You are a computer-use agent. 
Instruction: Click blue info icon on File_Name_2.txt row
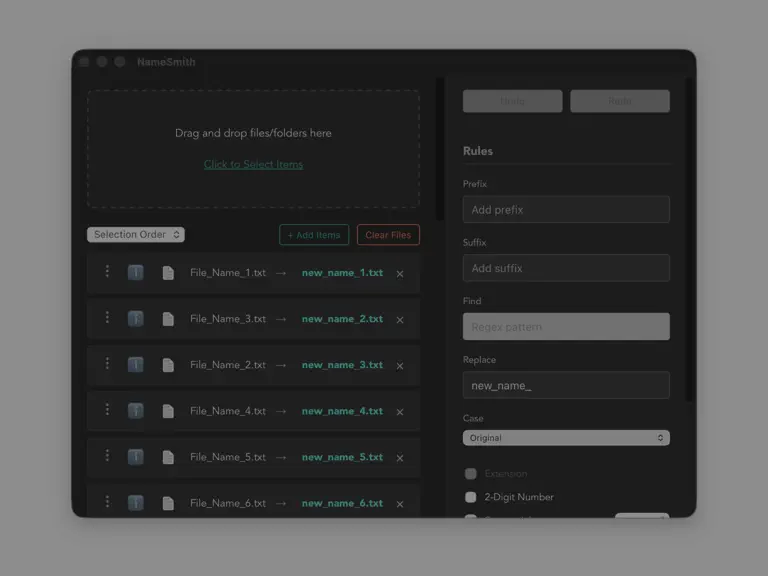click(136, 364)
